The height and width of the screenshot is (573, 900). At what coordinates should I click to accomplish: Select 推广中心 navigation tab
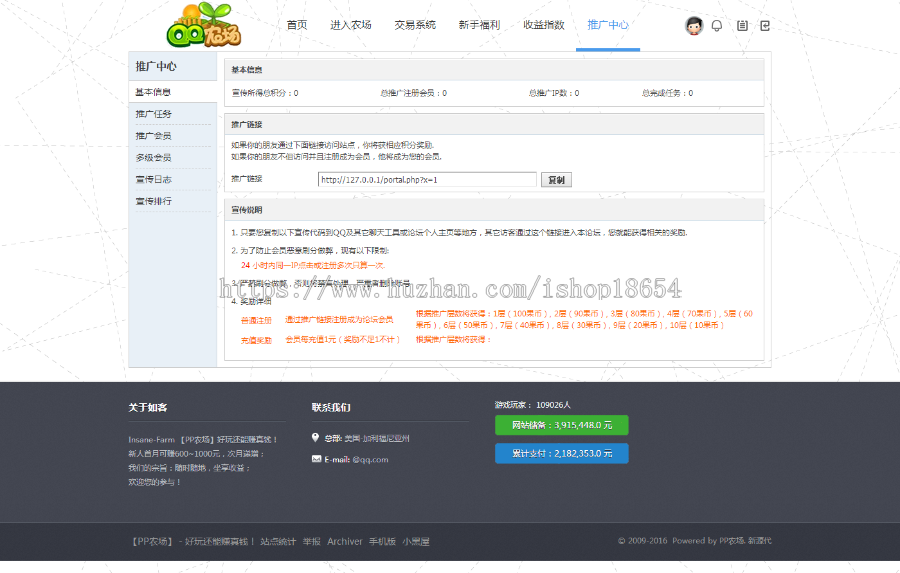tap(608, 25)
